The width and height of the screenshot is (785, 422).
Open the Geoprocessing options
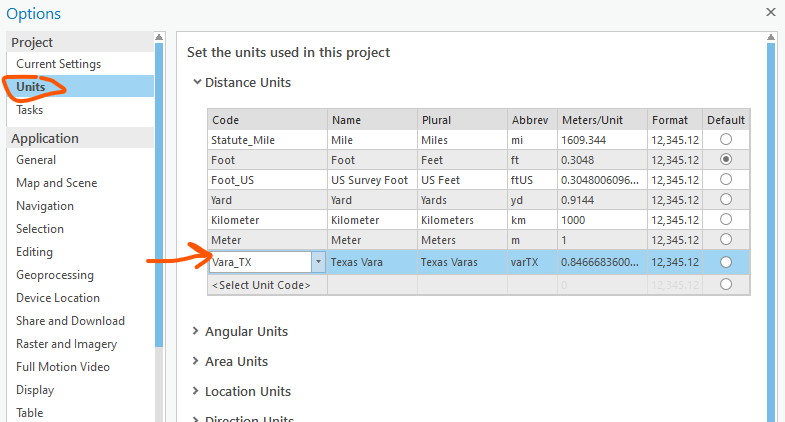click(x=55, y=275)
